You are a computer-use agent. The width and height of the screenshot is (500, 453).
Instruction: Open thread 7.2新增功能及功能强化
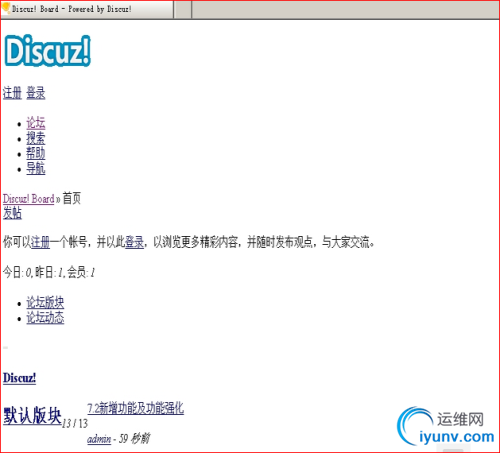135,408
